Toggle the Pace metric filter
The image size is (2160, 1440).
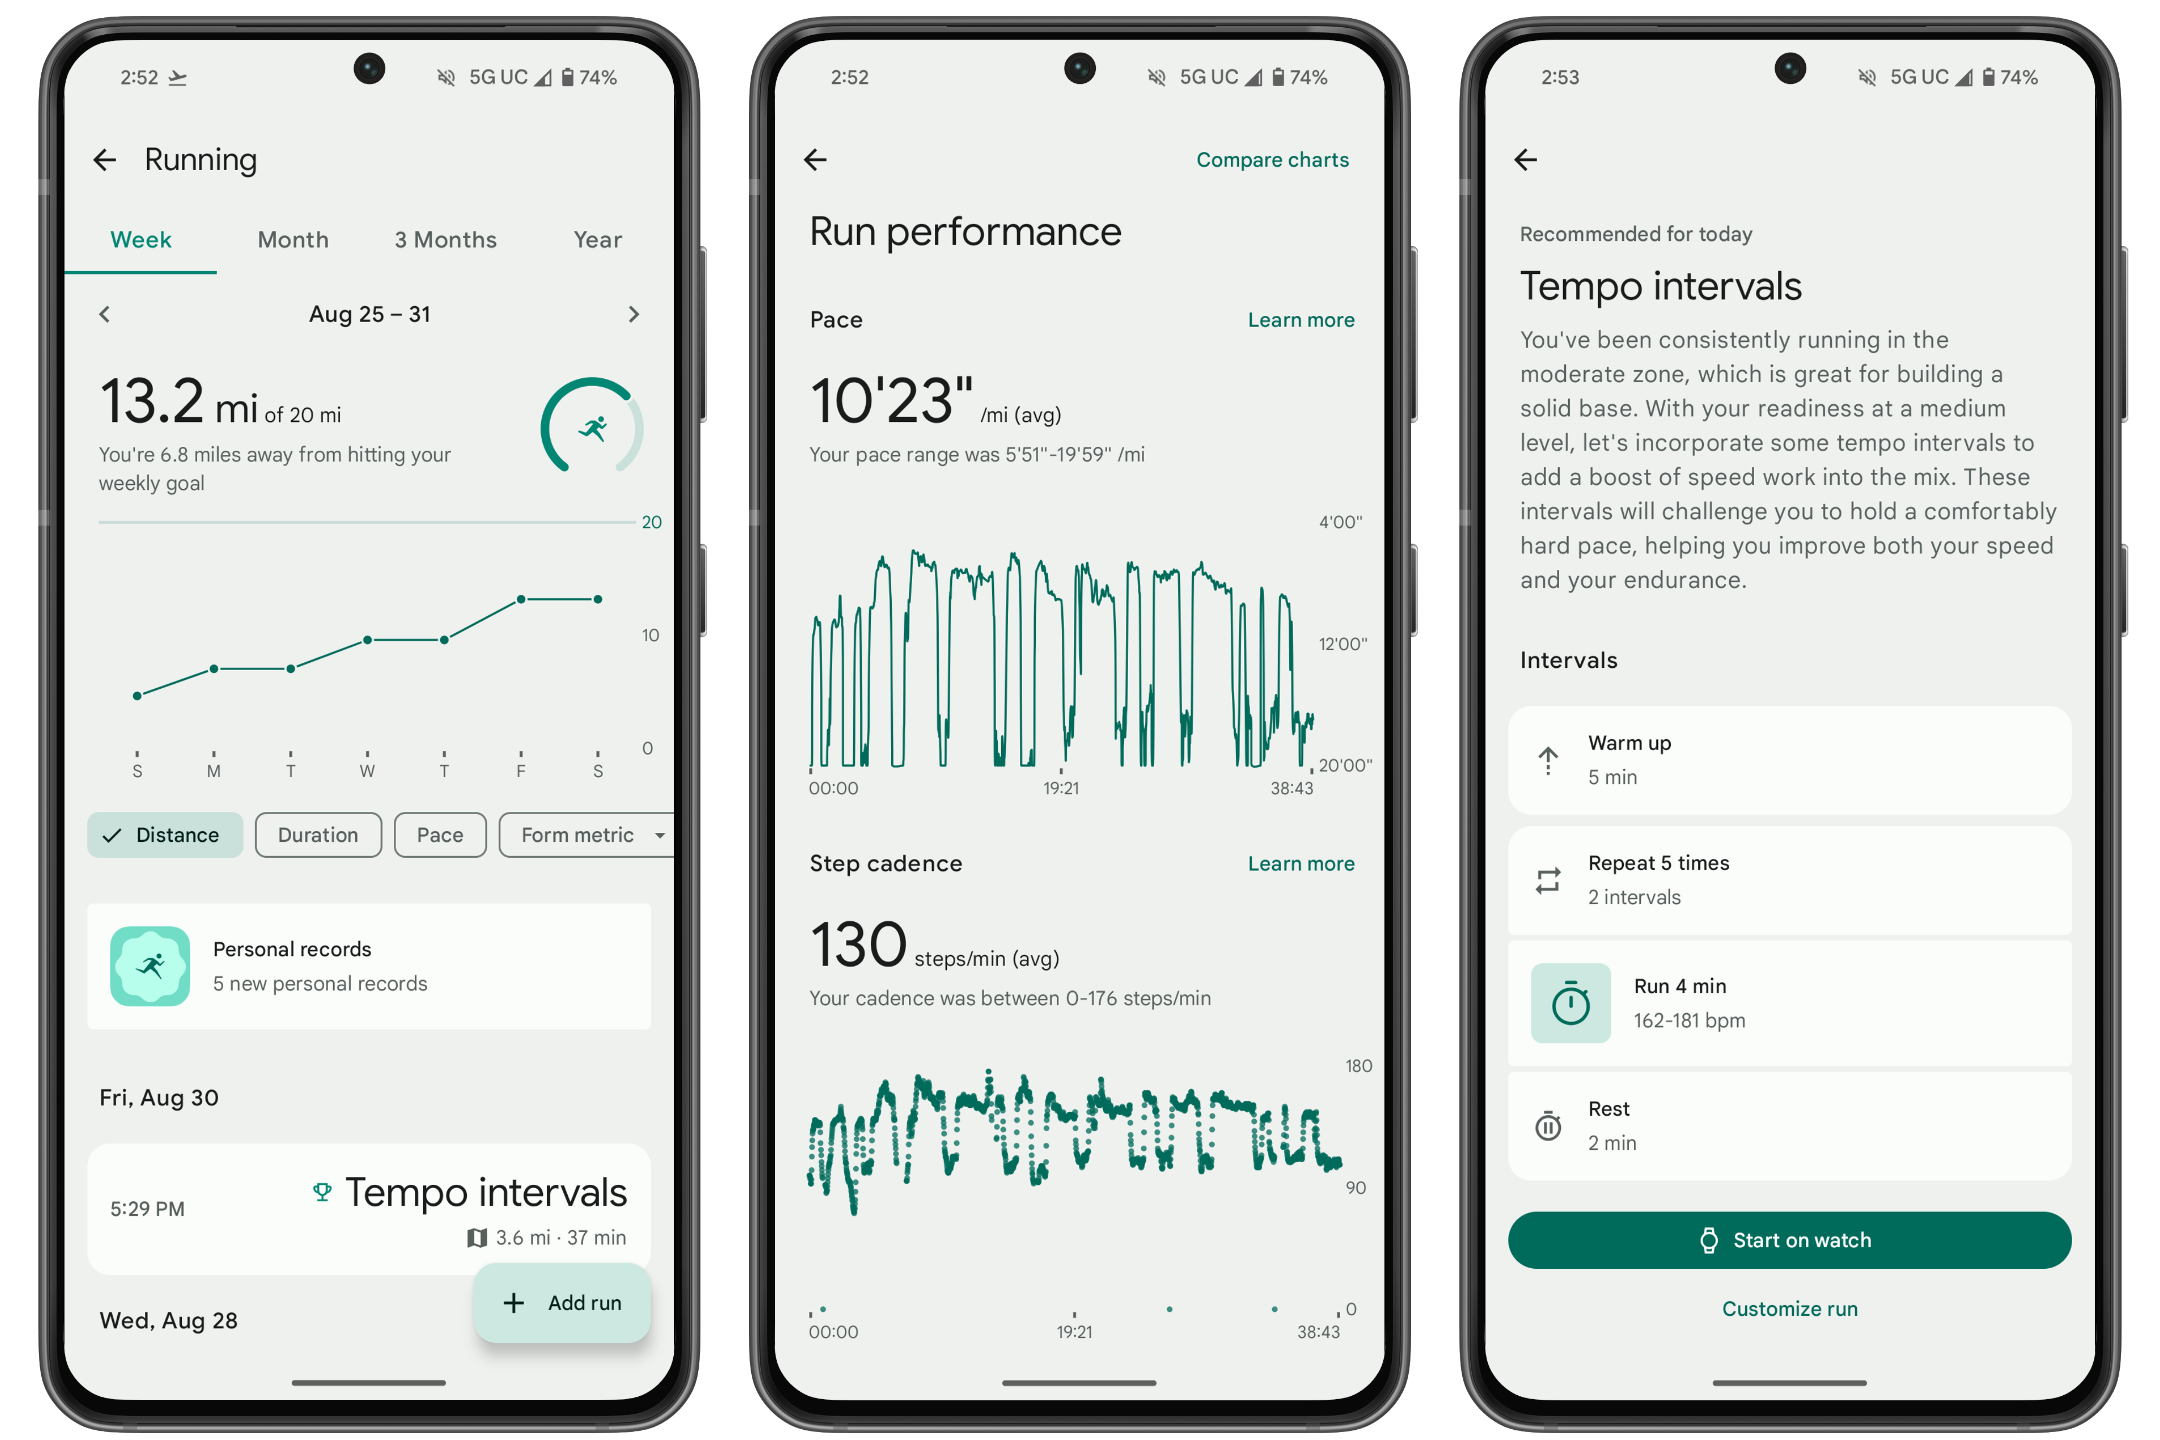pyautogui.click(x=442, y=834)
